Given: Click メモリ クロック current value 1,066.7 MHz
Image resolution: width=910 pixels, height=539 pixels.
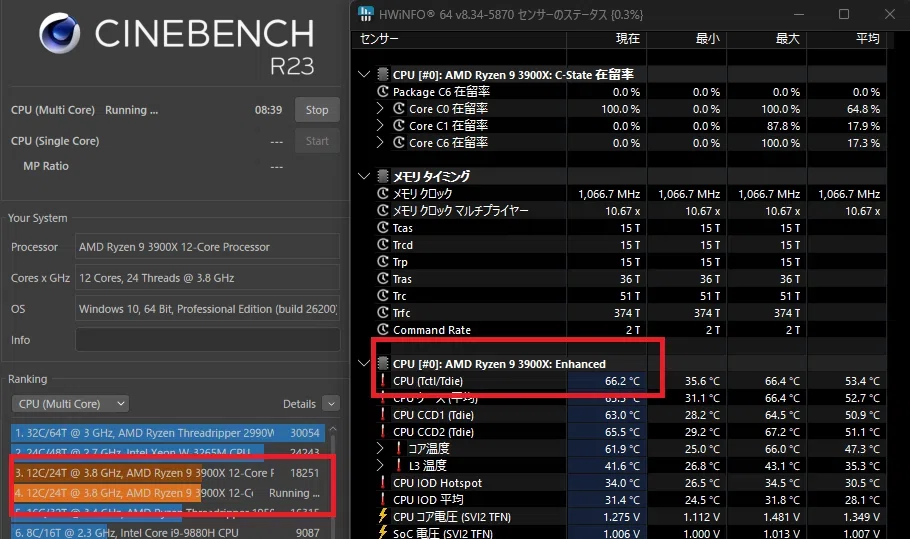Looking at the screenshot, I should pyautogui.click(x=609, y=194).
